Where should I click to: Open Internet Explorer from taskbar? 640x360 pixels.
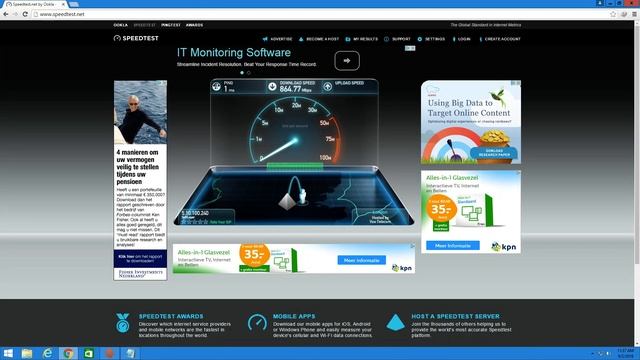click(x=47, y=353)
